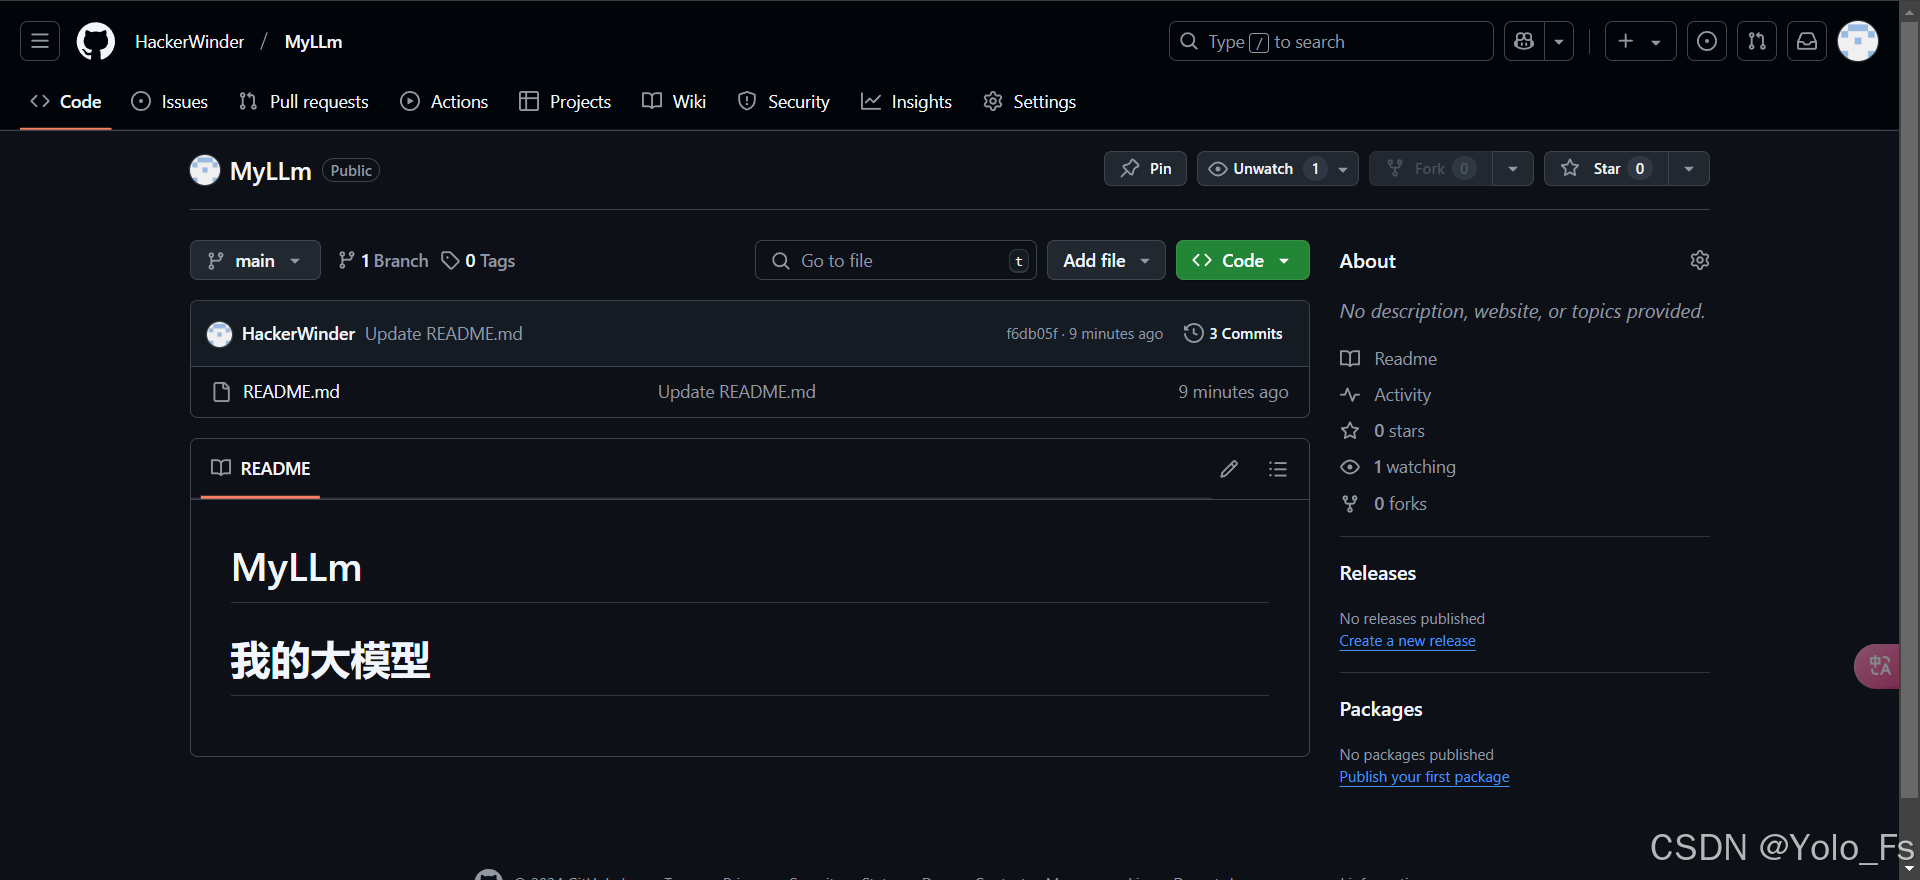The width and height of the screenshot is (1920, 880).
Task: Open the Releases heading link
Action: [1378, 573]
